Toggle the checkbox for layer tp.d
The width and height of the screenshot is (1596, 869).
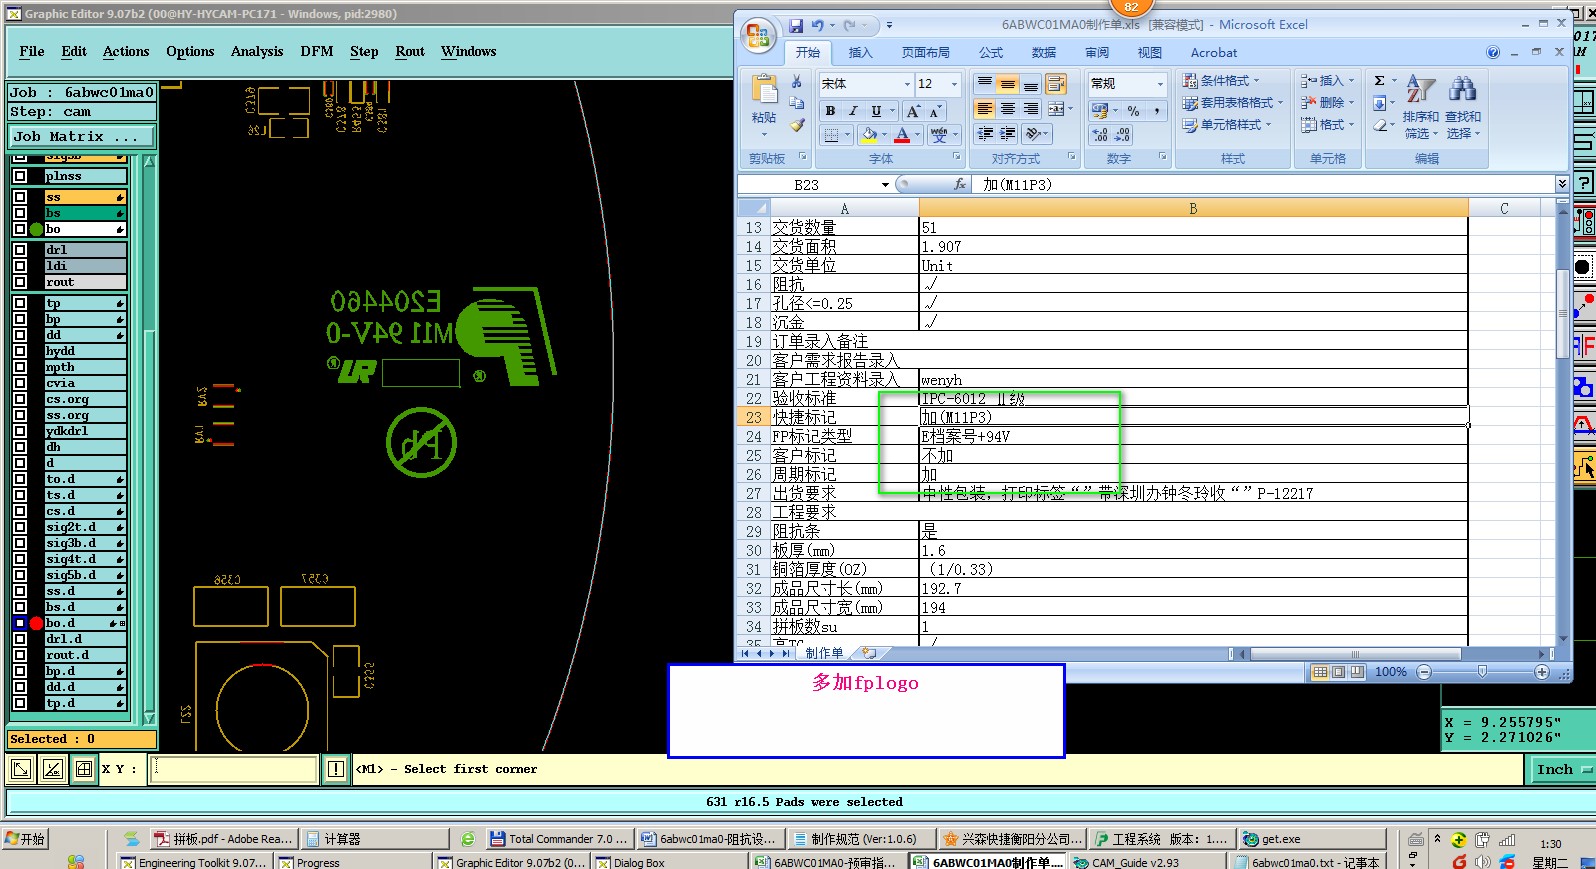20,703
